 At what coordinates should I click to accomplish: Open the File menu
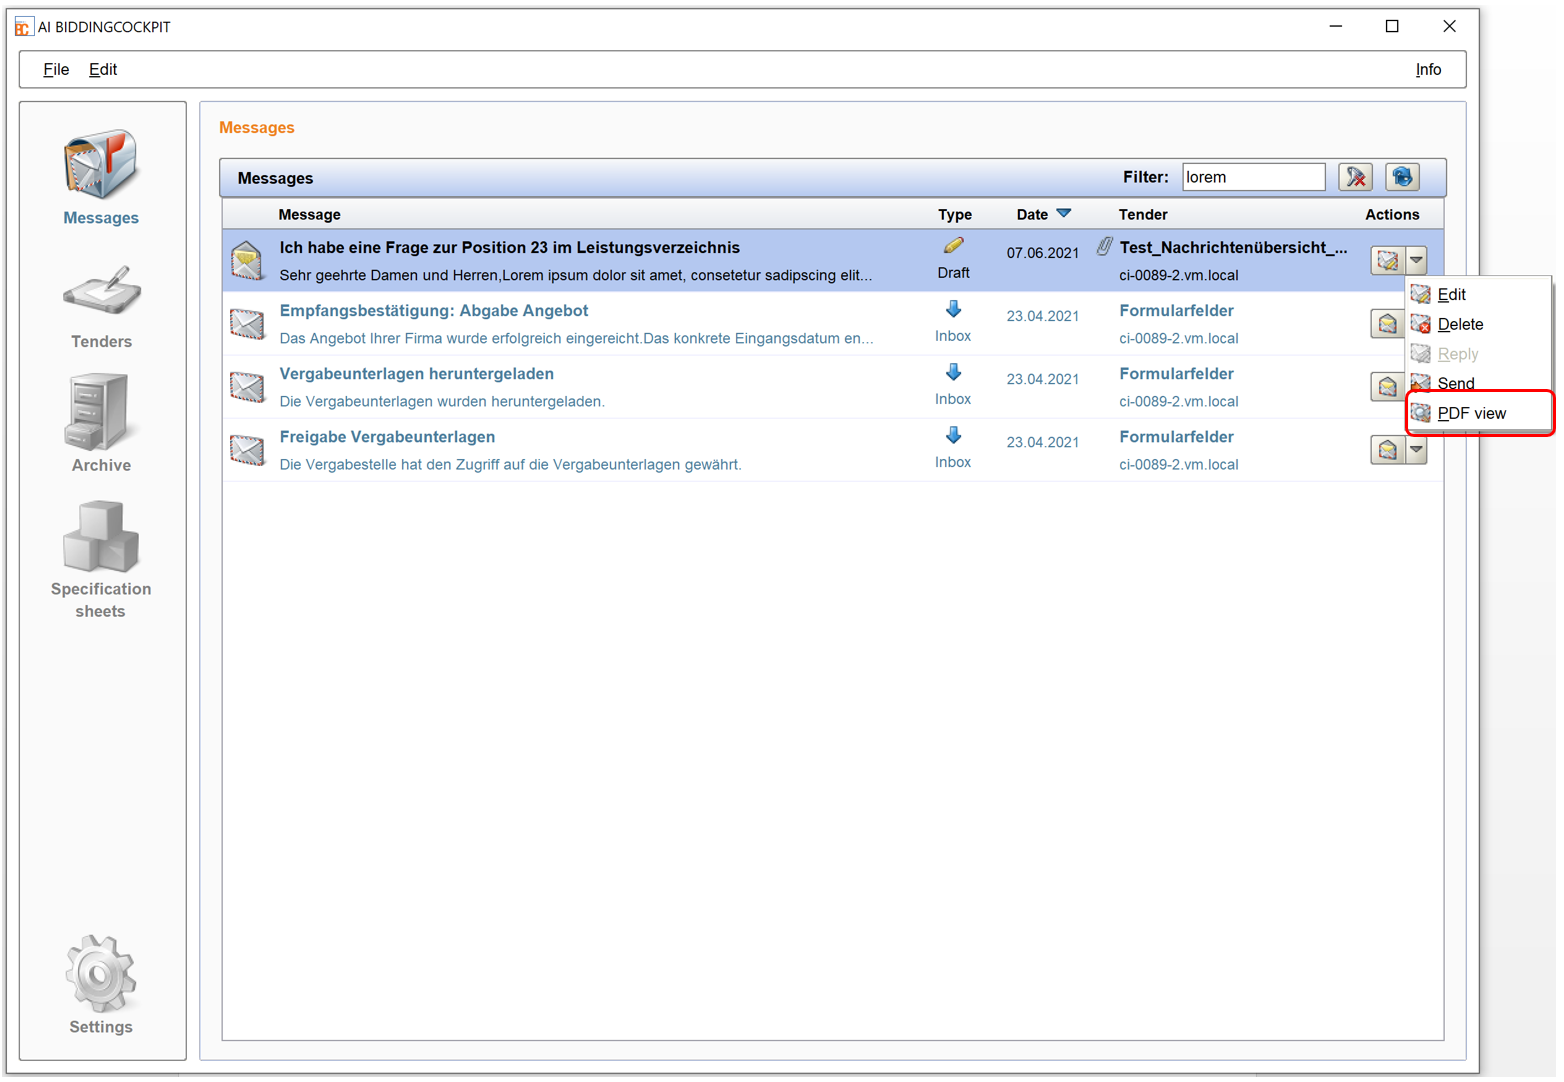pyautogui.click(x=56, y=70)
